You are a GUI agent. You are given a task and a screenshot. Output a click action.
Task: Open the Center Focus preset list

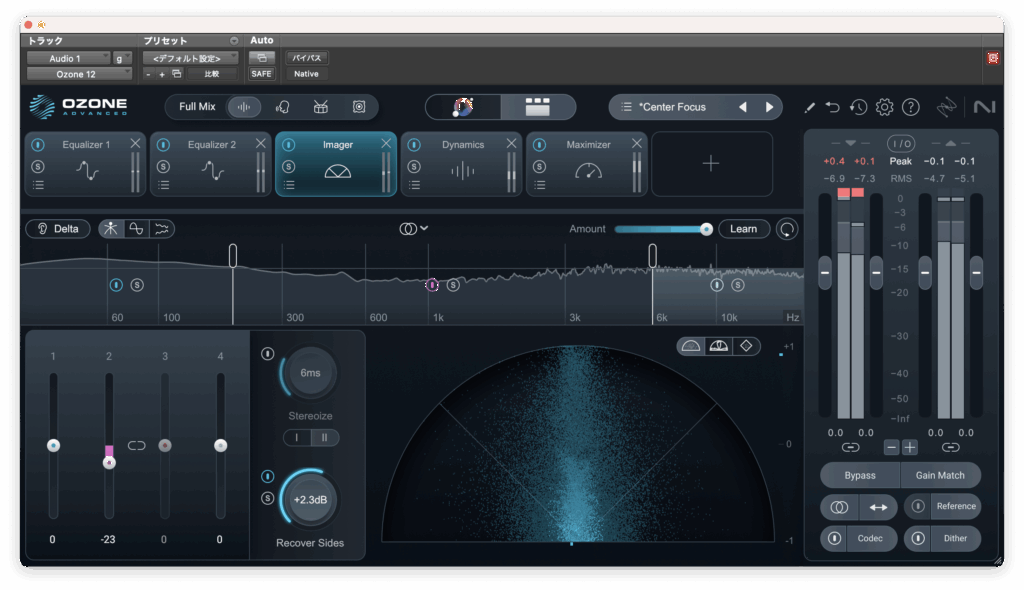[626, 107]
